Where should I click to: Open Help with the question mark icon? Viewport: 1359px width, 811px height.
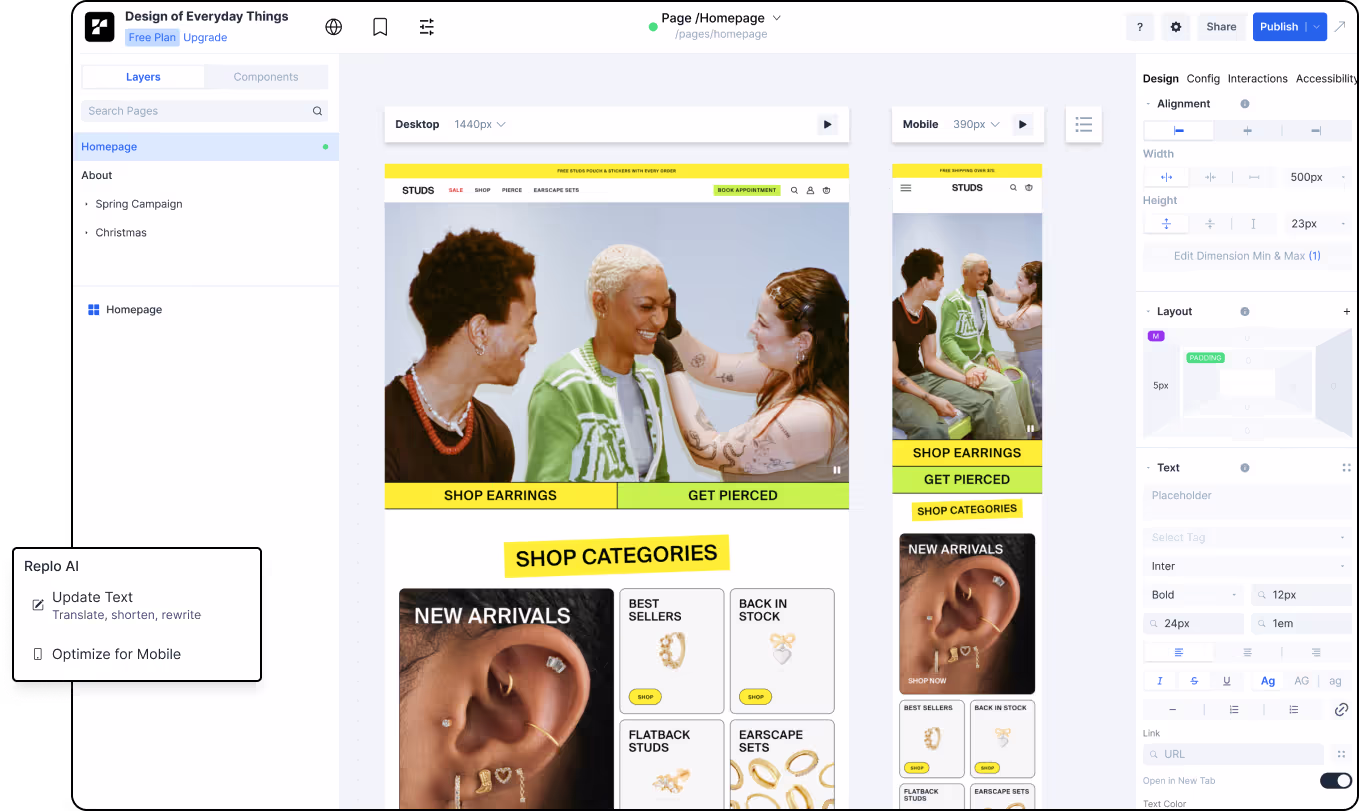(x=1139, y=26)
